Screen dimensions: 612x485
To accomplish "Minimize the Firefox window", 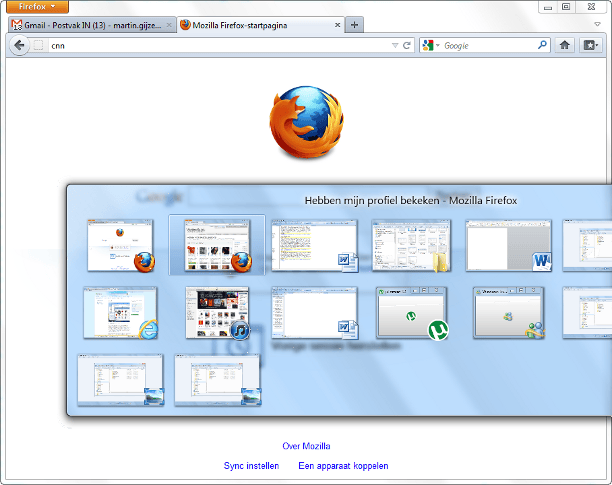I will tap(548, 7).
